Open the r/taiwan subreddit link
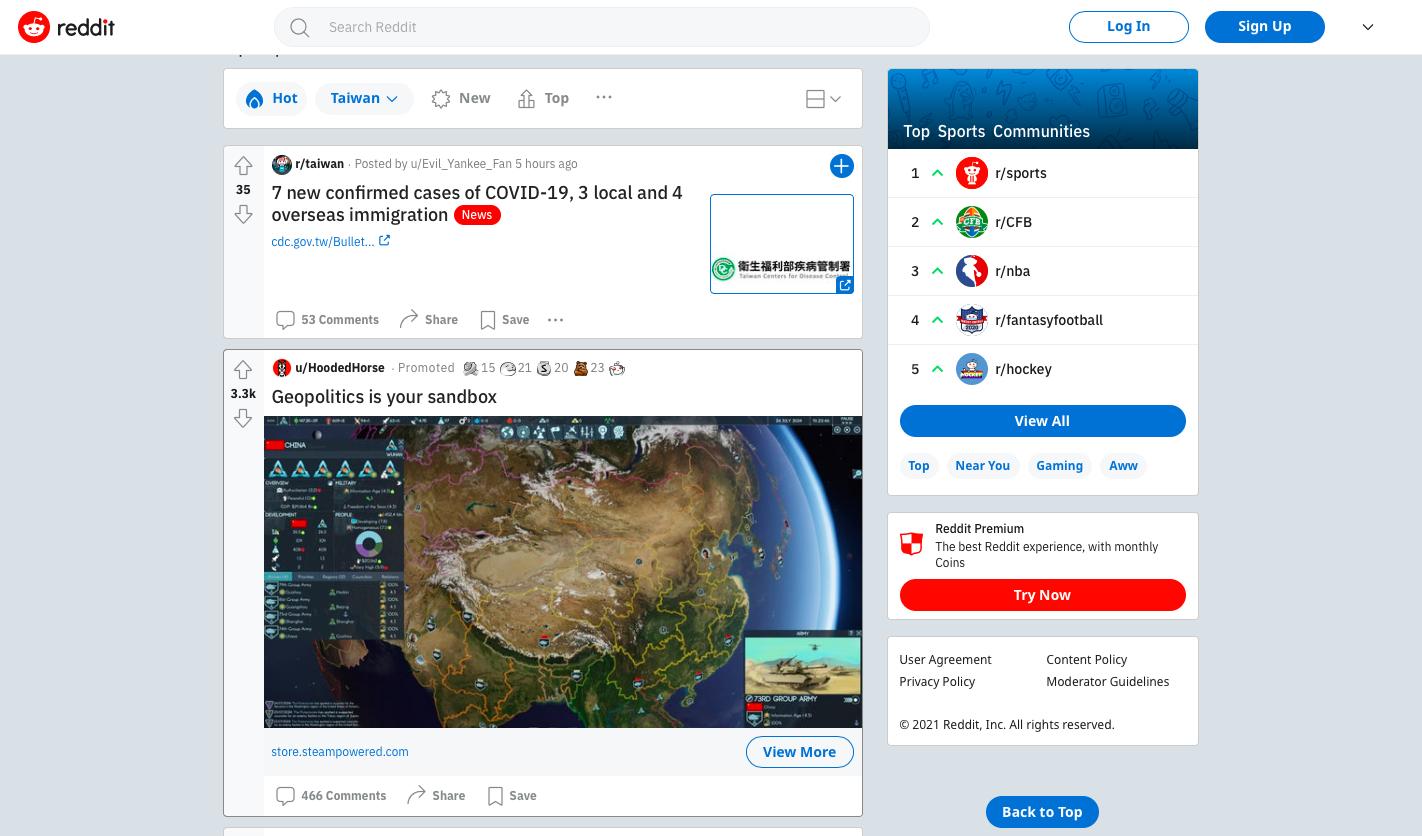Image resolution: width=1422 pixels, height=836 pixels. tap(320, 164)
